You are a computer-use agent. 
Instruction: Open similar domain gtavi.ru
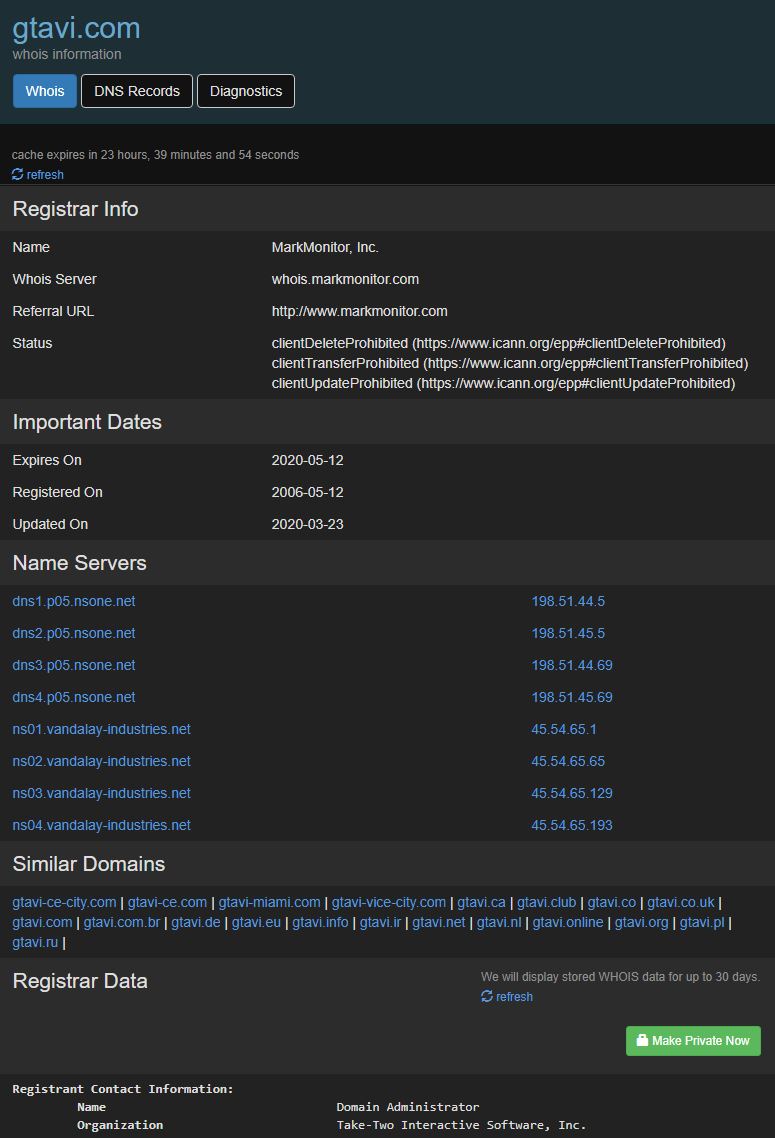tap(35, 942)
